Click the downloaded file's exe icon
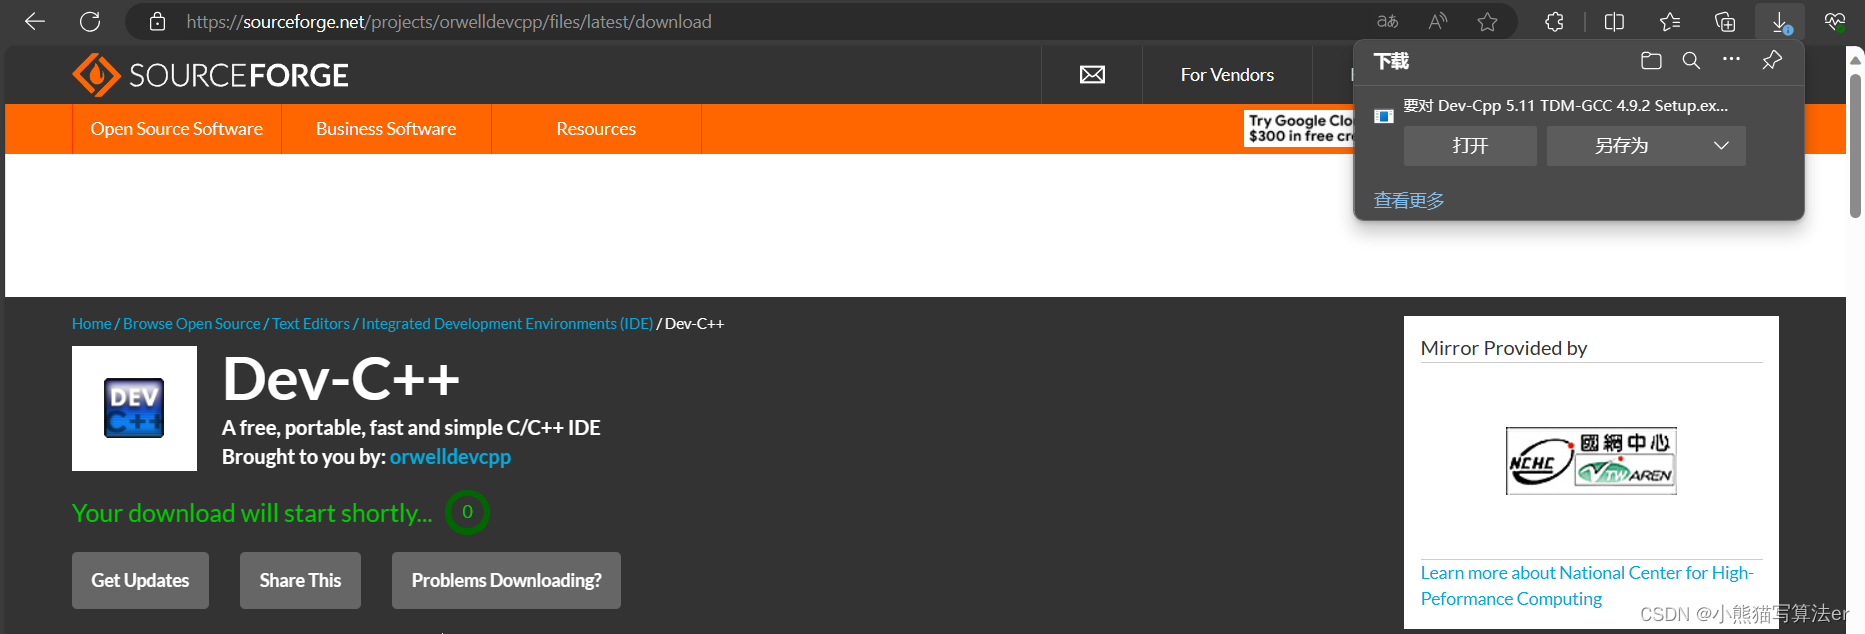Image resolution: width=1865 pixels, height=634 pixels. 1384,116
